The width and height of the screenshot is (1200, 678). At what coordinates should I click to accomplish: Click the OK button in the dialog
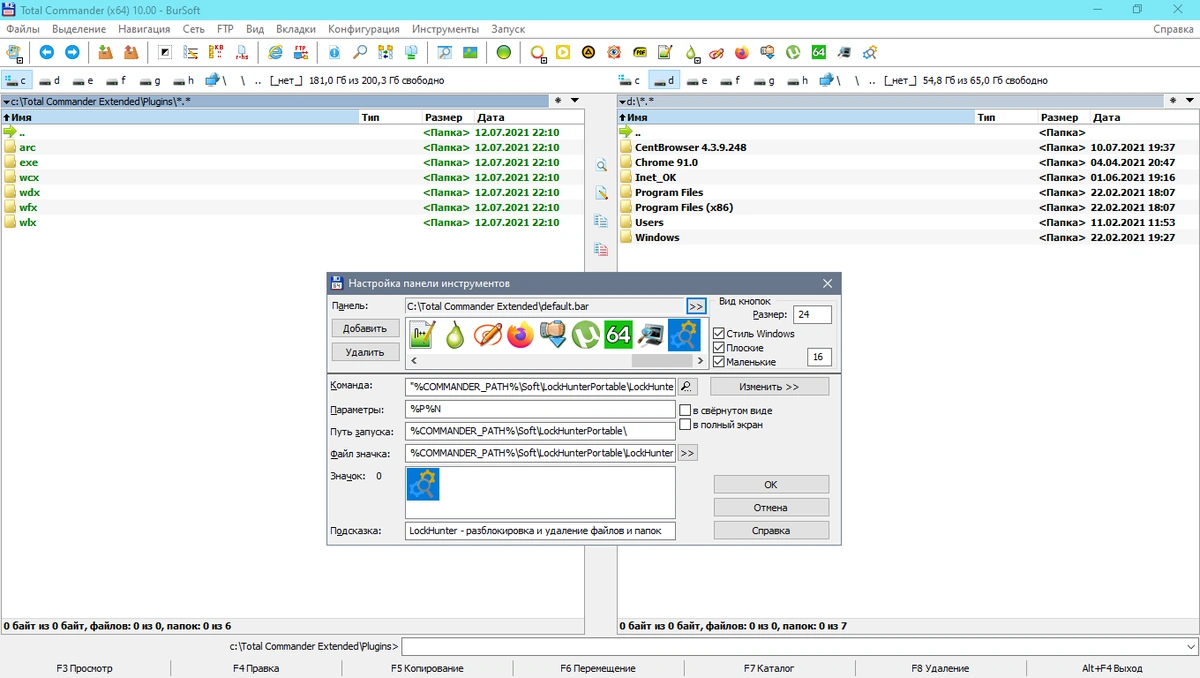(771, 484)
